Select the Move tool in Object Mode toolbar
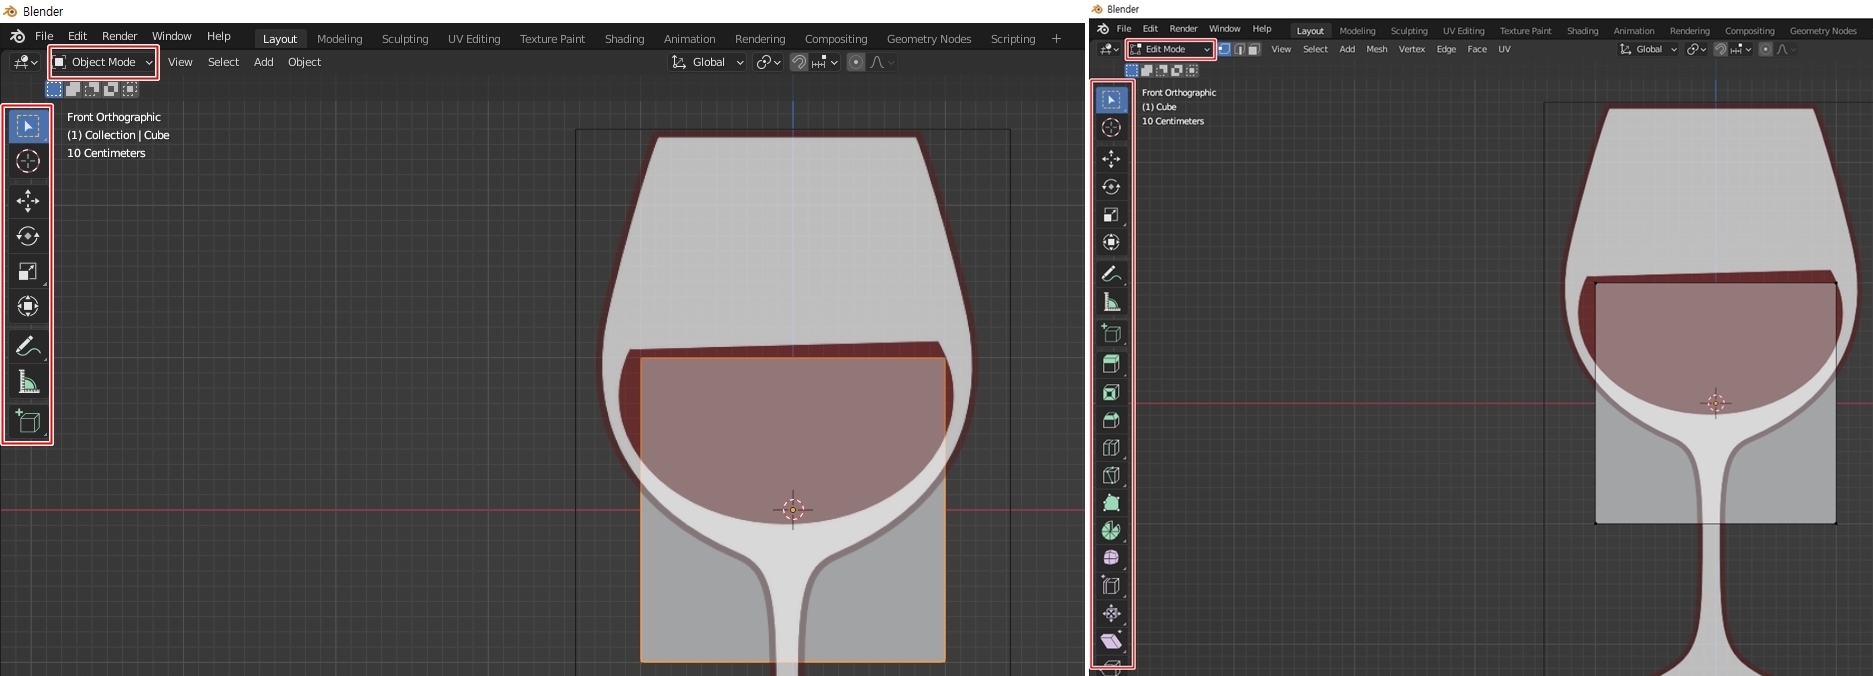This screenshot has width=1873, height=676. coord(28,201)
